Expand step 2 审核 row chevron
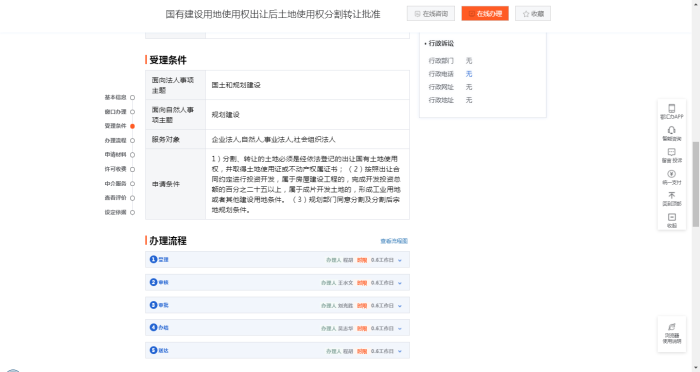 coord(400,283)
